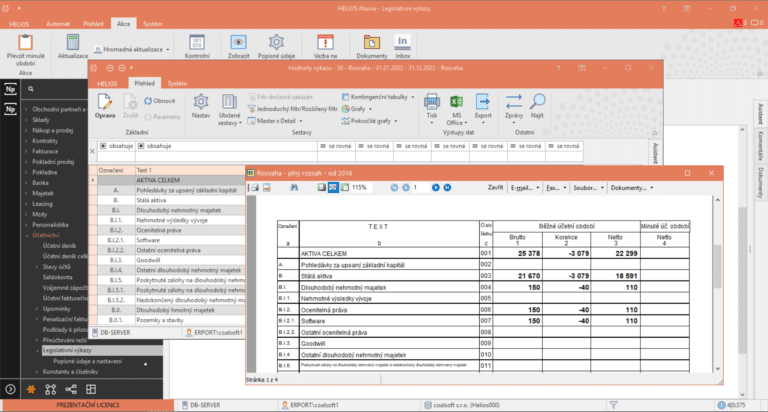768x412 pixels.
Task: Click the Oprava edit icon
Action: click(105, 102)
